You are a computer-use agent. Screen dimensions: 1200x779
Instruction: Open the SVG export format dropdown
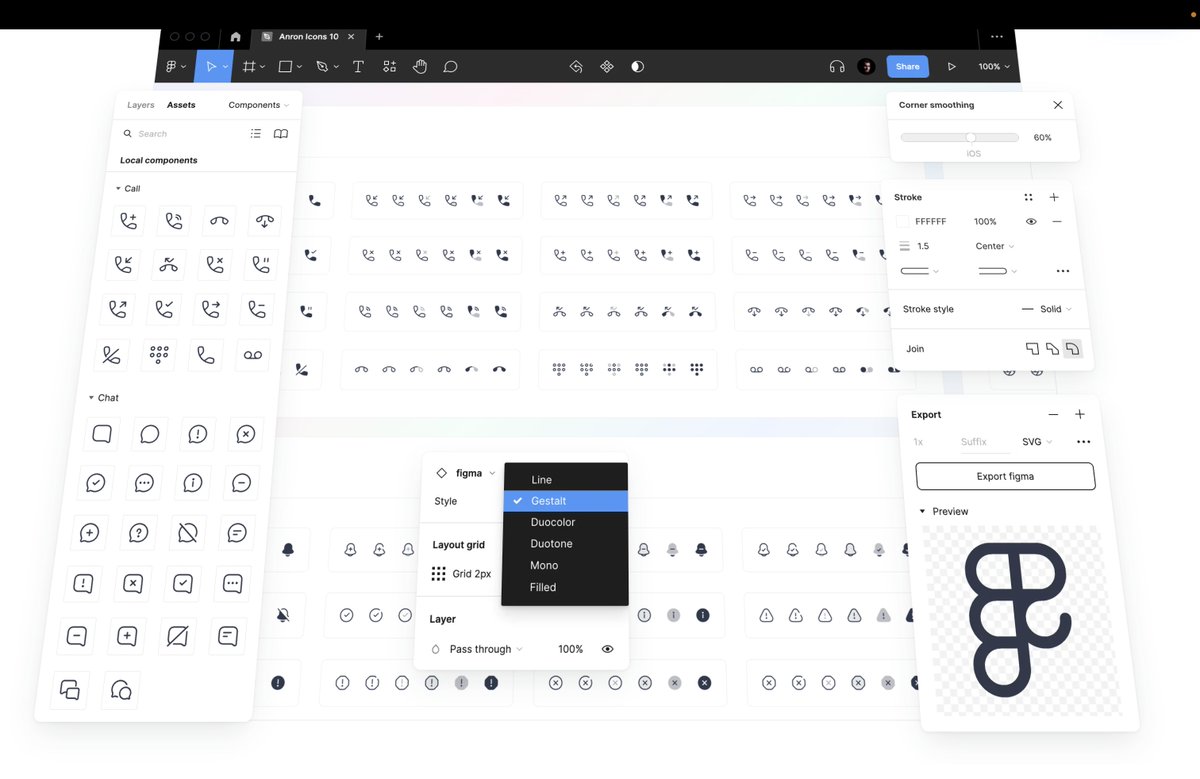tap(1037, 442)
